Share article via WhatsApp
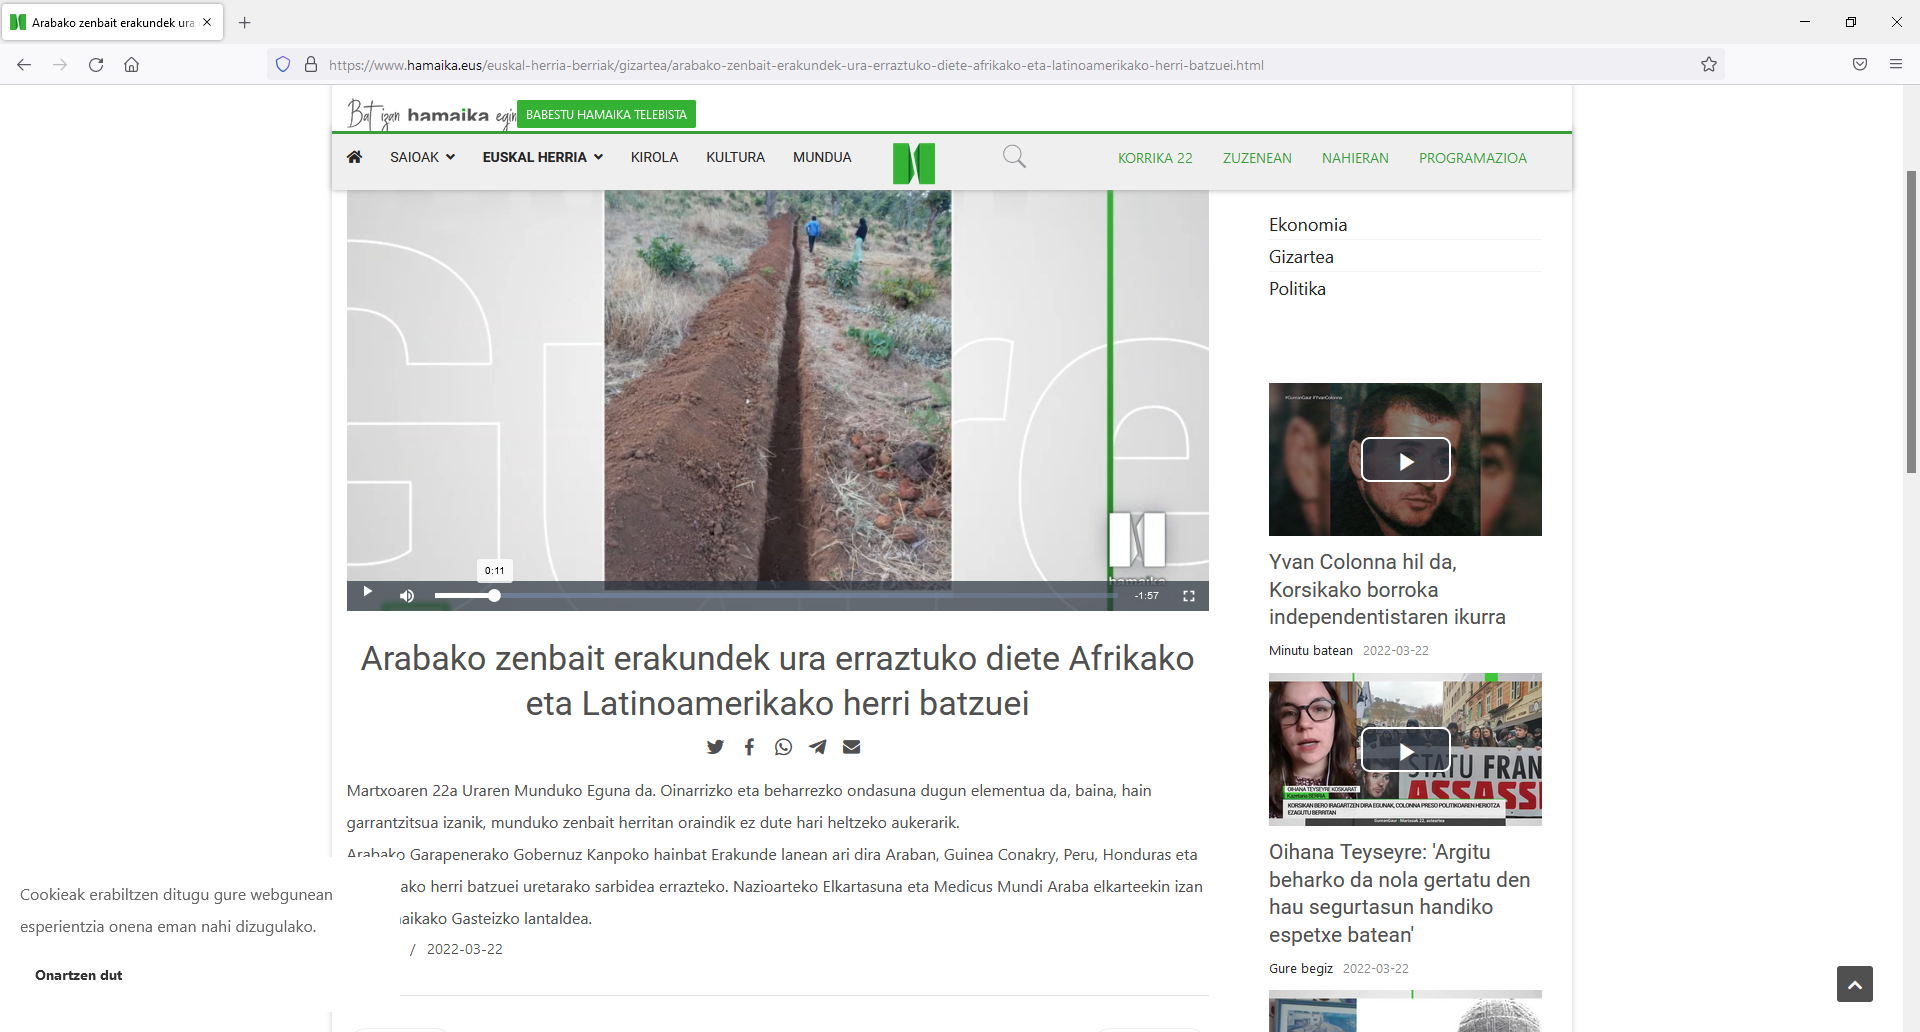 tap(783, 747)
